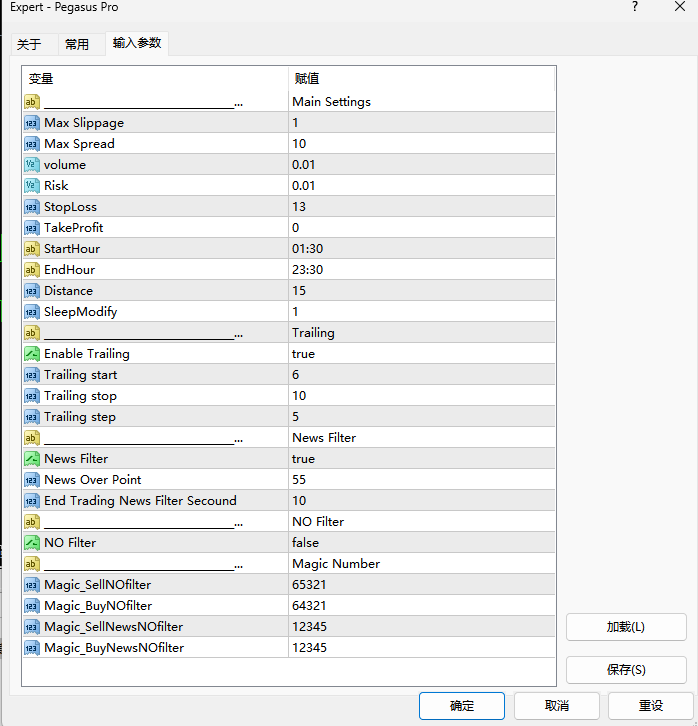This screenshot has width=698, height=726.
Task: Toggle the News Filter true value
Action: click(303, 459)
